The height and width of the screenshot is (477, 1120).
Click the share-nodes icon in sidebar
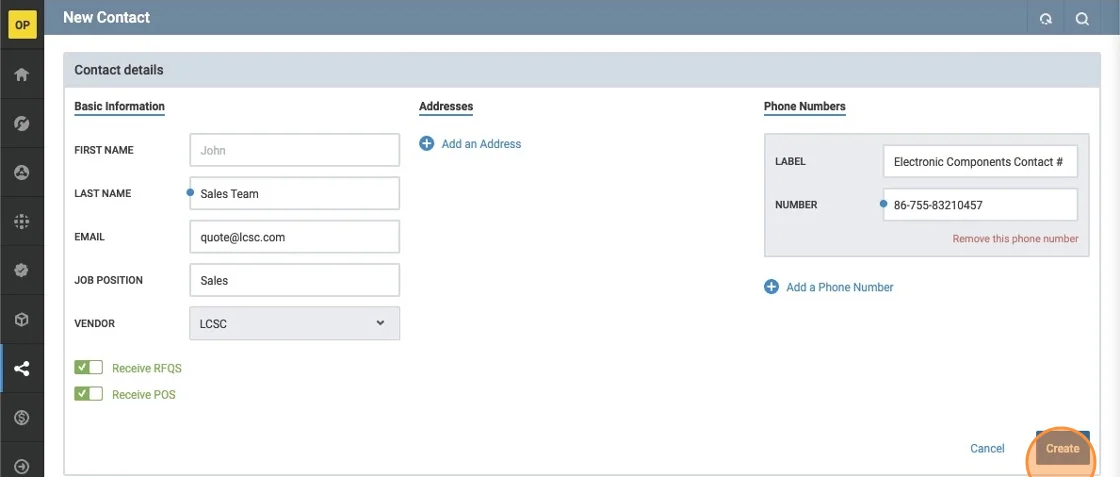[22, 369]
